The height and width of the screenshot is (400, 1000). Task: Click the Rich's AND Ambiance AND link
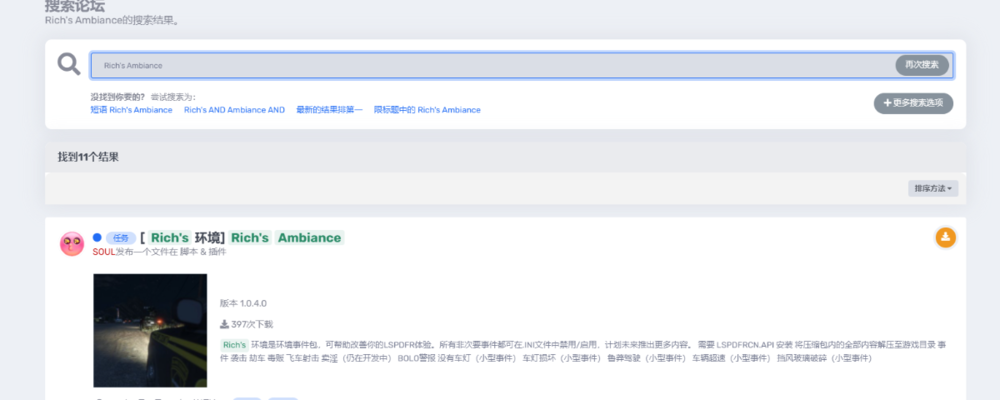[x=234, y=110]
